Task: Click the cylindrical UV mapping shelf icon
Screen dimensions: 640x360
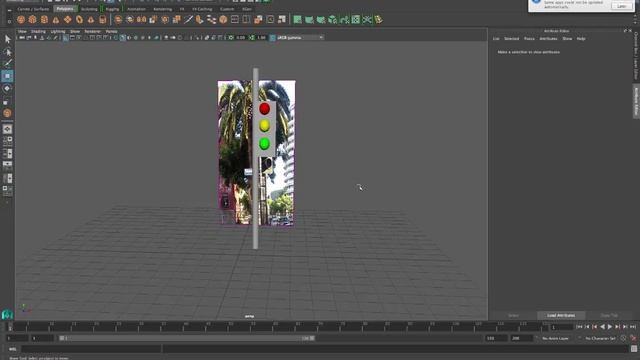Action: (309, 20)
